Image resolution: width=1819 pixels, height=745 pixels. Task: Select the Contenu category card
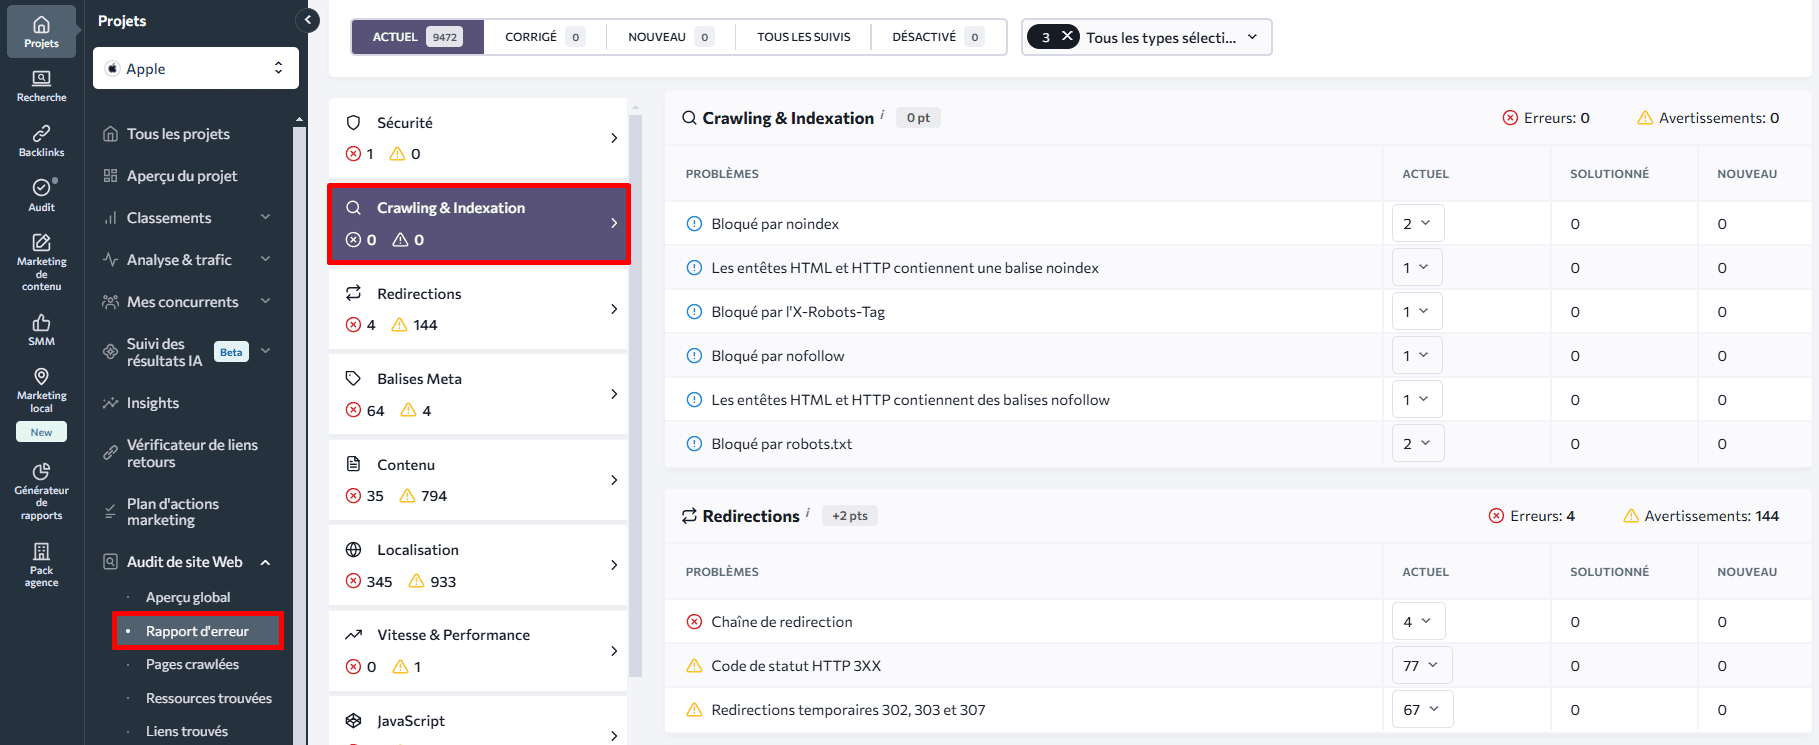click(478, 480)
